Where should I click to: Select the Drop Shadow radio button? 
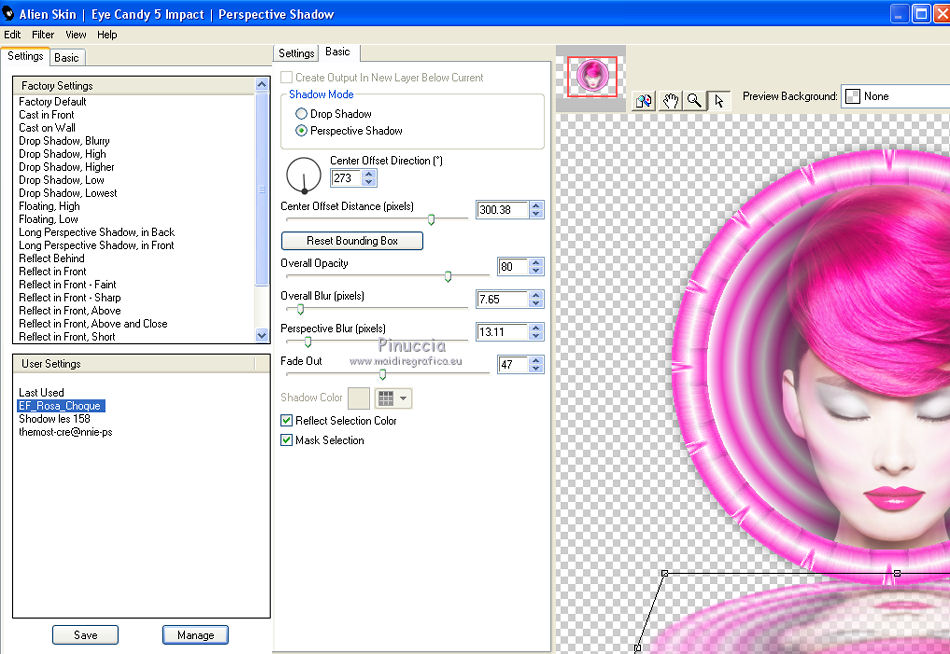[301, 114]
